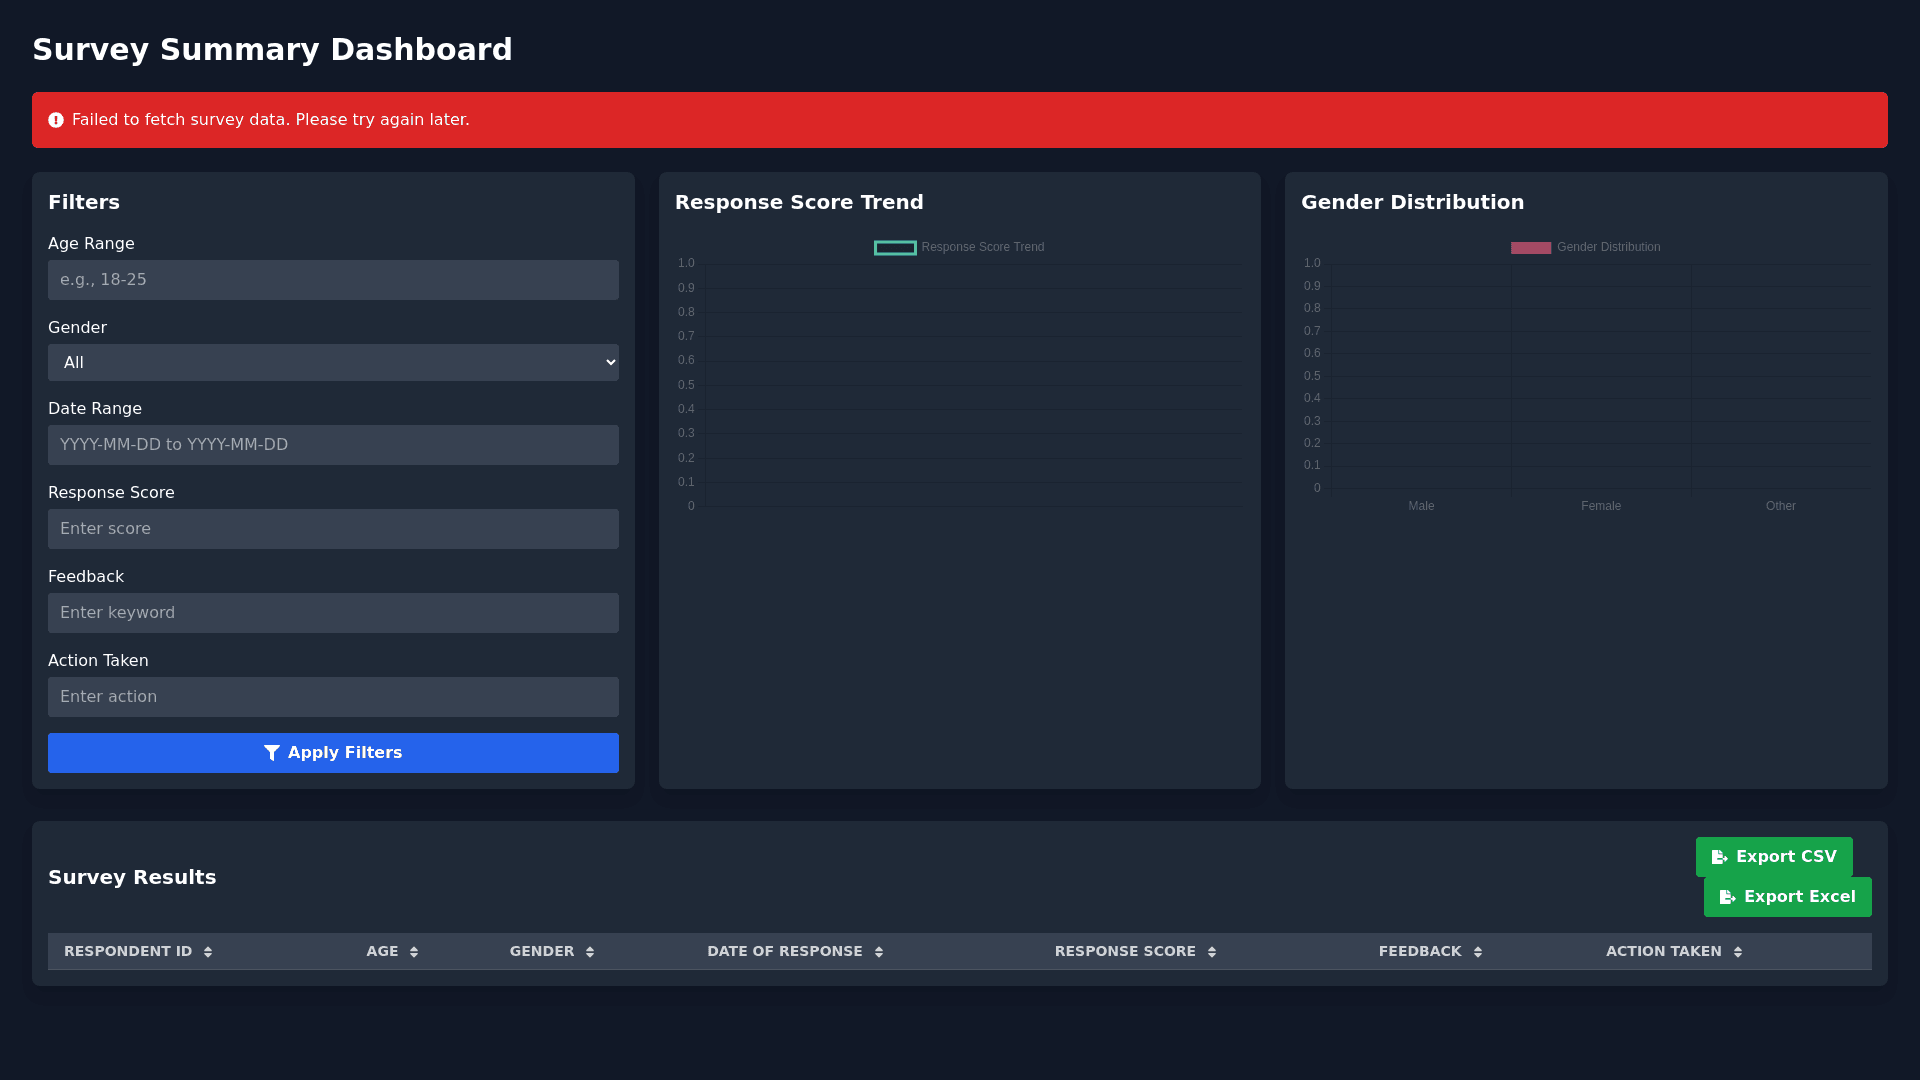Click the Response Score input box
This screenshot has height=1080, width=1920.
click(333, 529)
